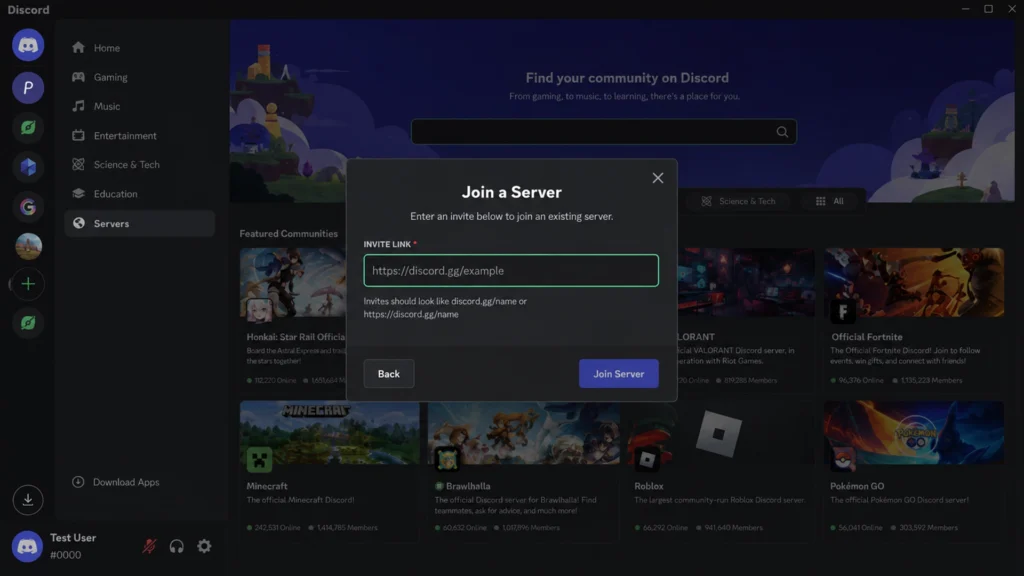The image size is (1024, 576).
Task: Toggle the microphone mute icon
Action: point(149,546)
